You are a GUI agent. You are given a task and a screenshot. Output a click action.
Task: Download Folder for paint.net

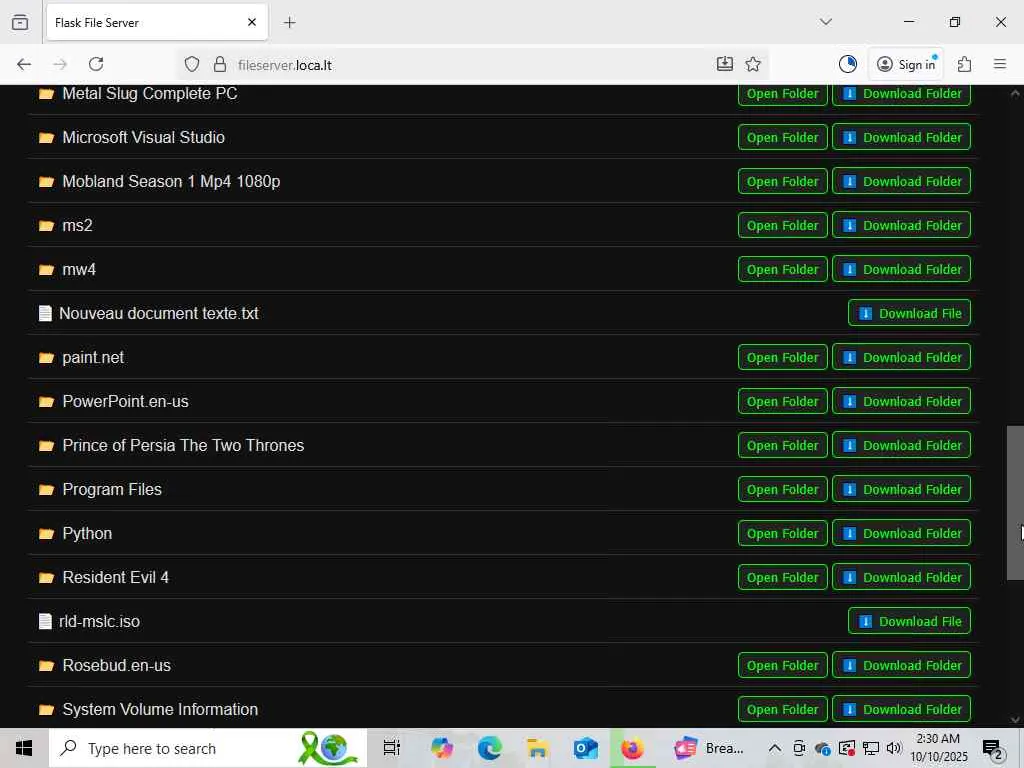pyautogui.click(x=901, y=357)
